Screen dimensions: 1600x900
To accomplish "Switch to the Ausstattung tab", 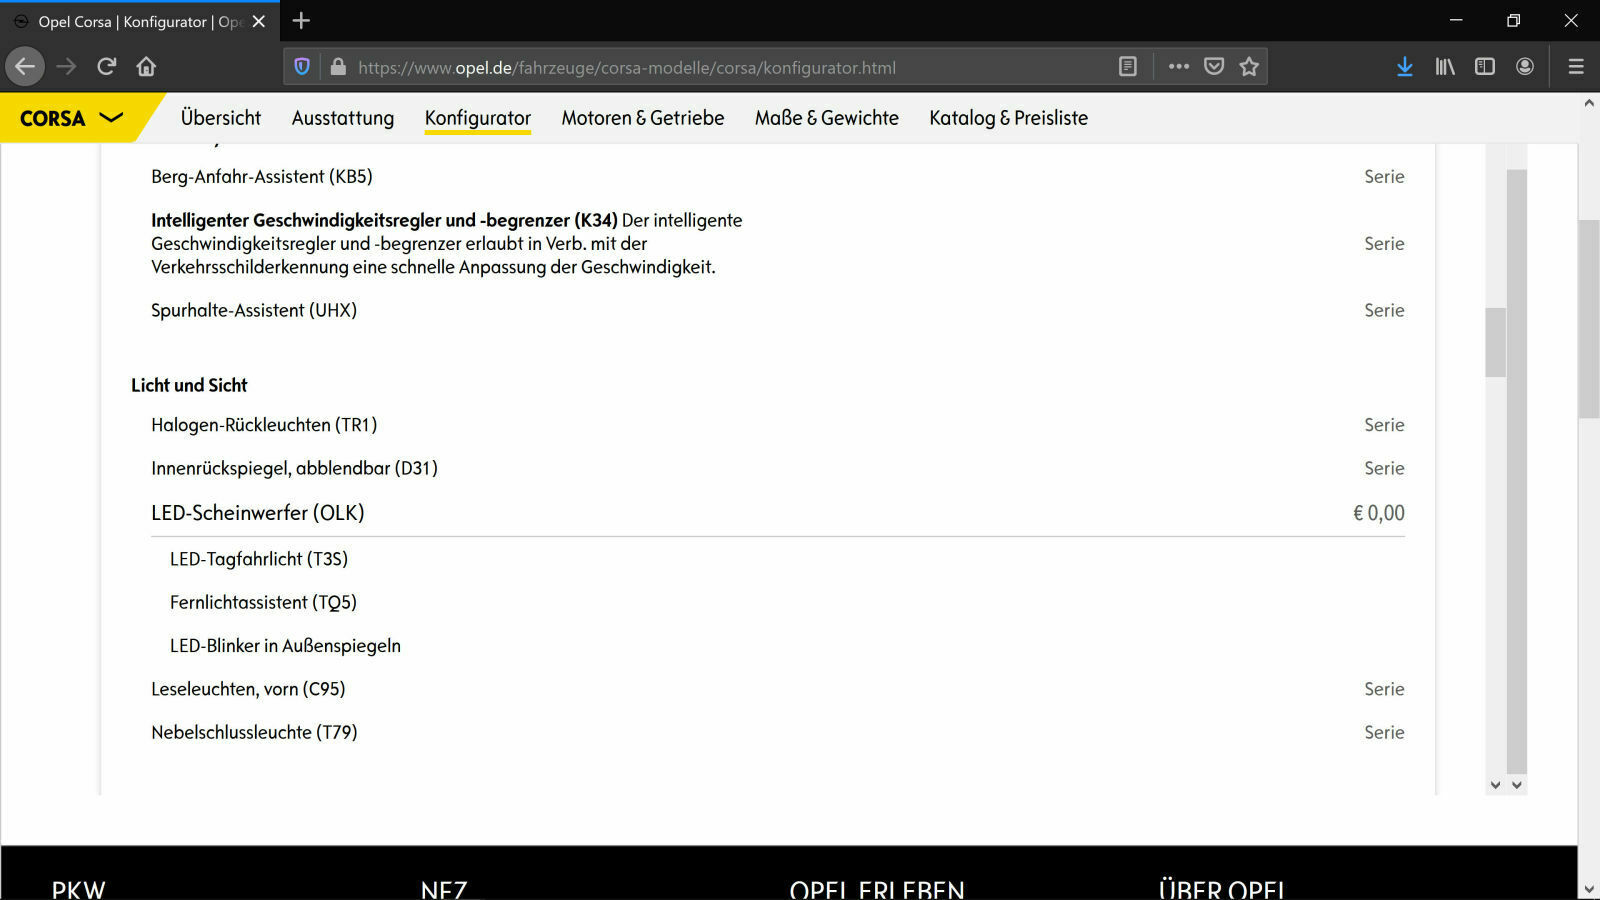I will (x=342, y=118).
